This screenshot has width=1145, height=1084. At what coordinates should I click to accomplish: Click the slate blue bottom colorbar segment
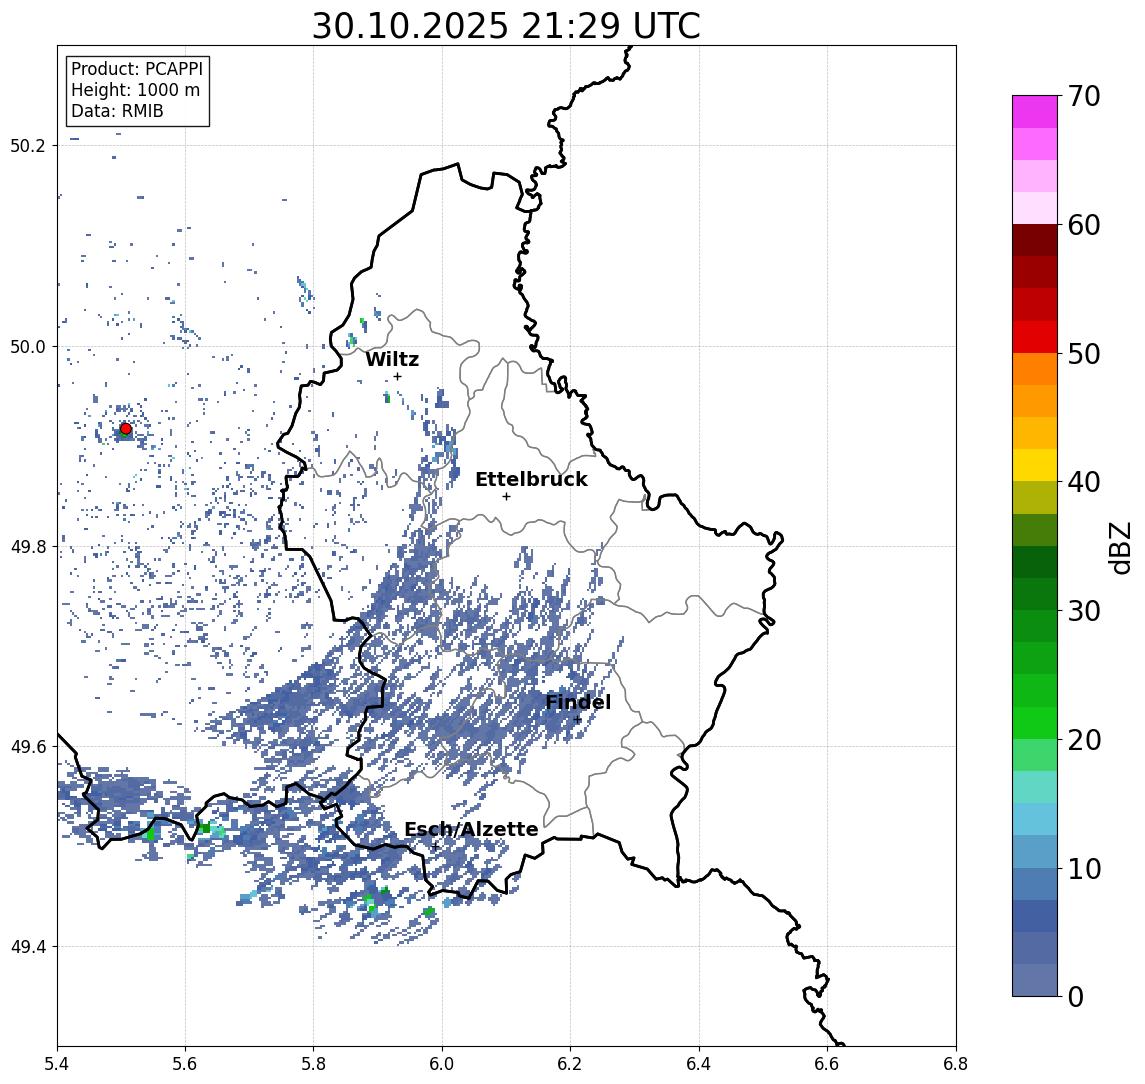1035,980
